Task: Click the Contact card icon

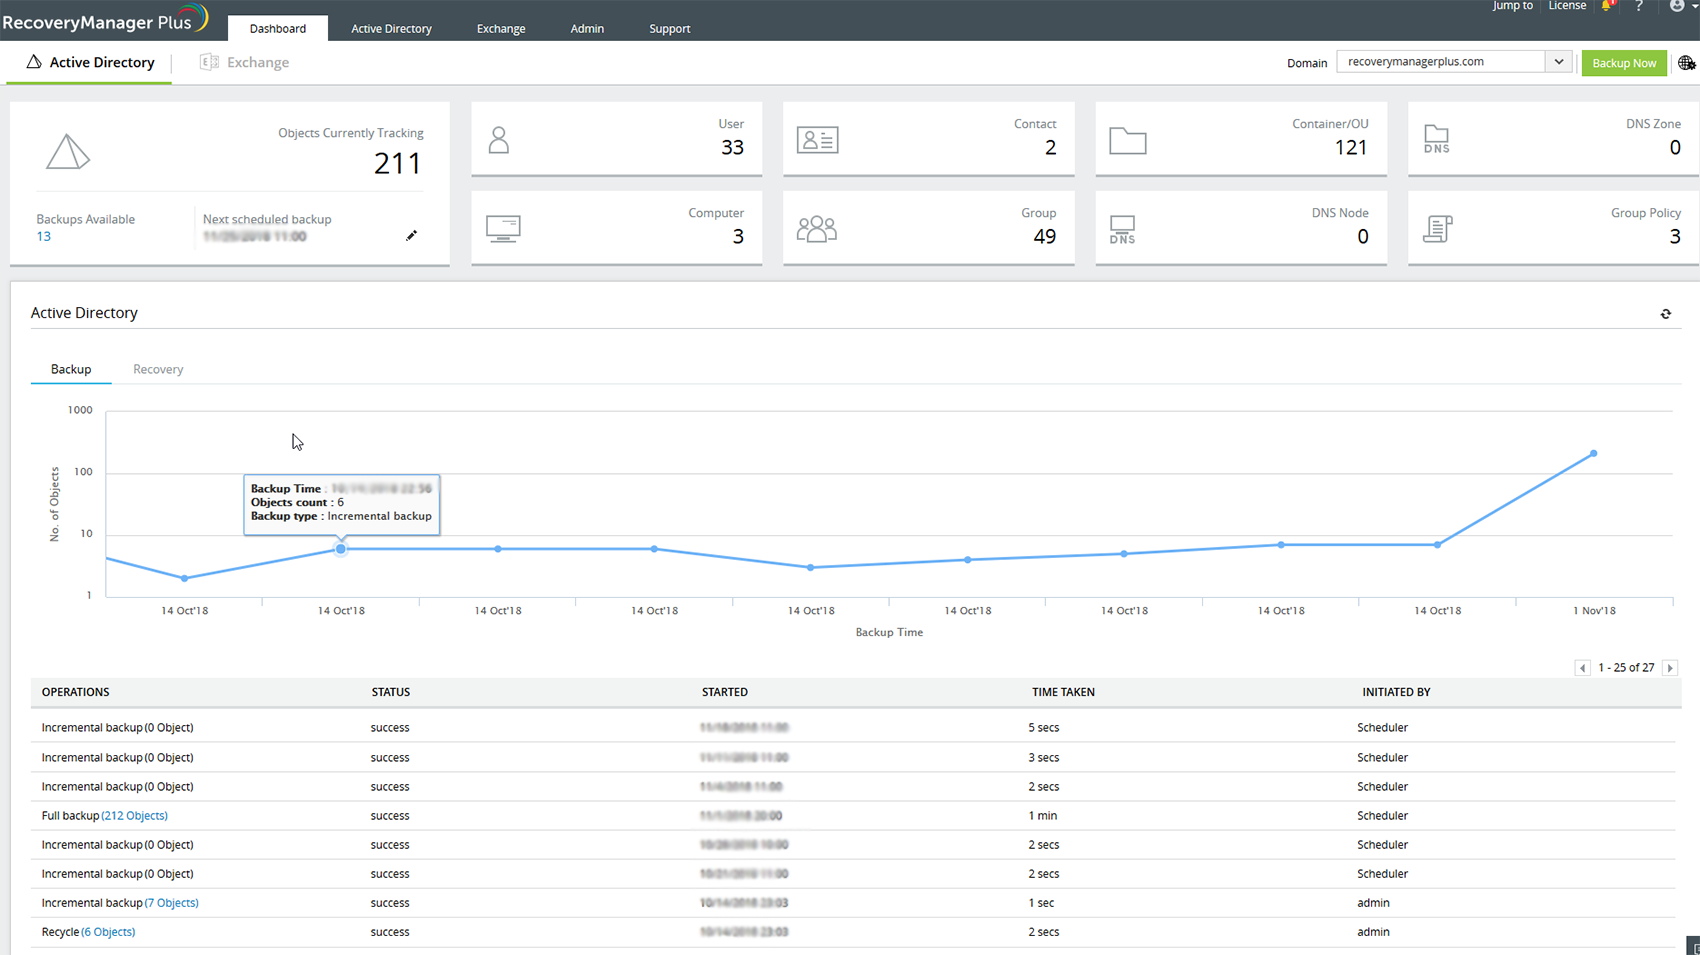Action: 817,140
